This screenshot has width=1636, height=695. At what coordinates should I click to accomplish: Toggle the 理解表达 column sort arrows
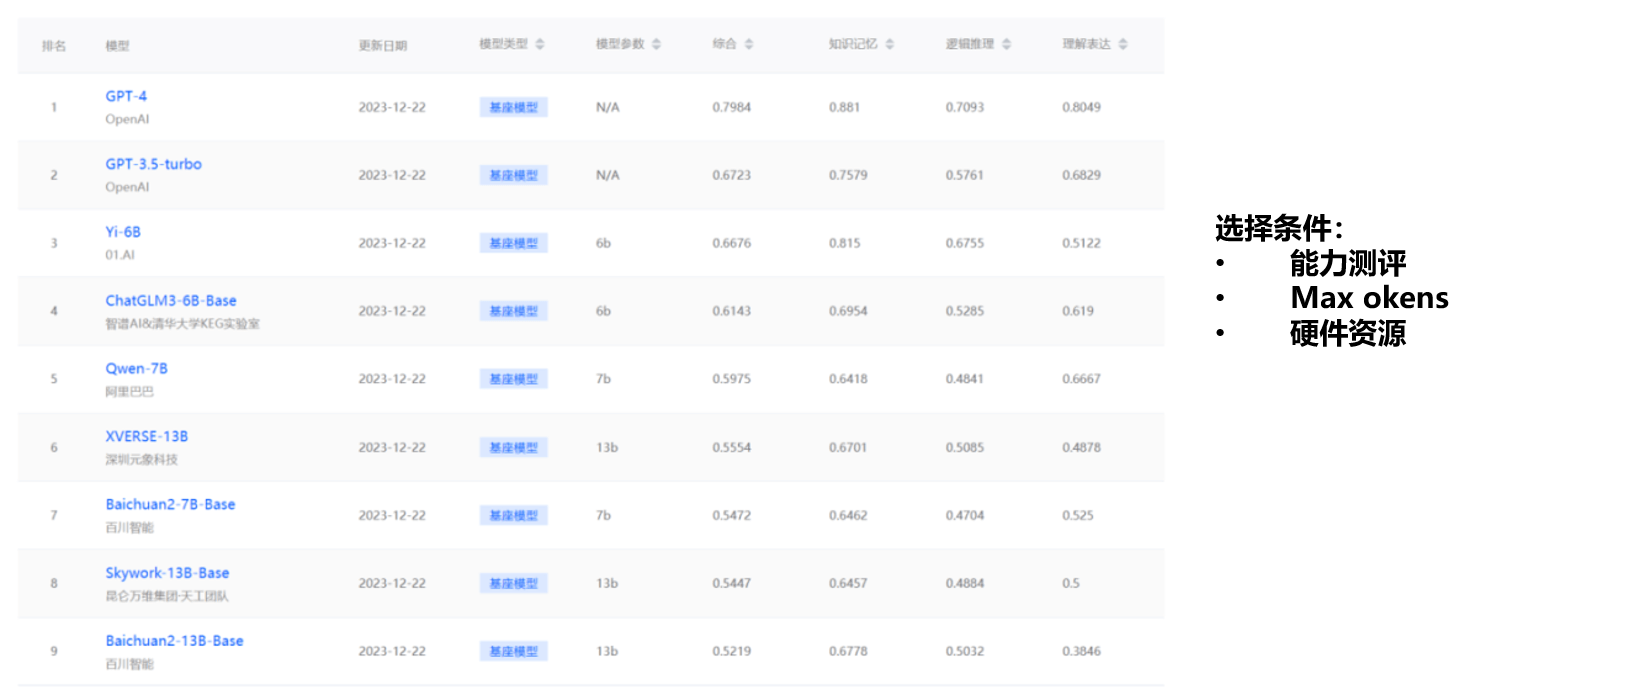click(1123, 44)
